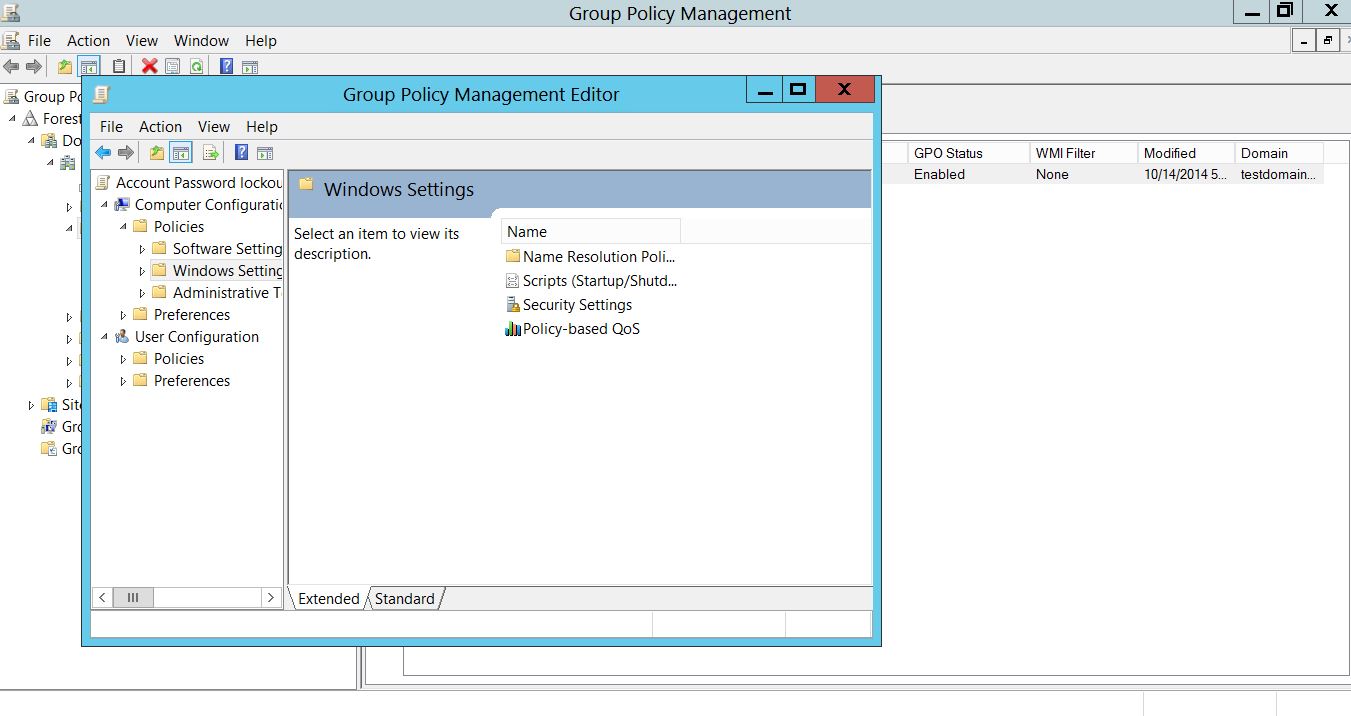
Task: Toggle console tree button in Editor toolbar
Action: coord(181,153)
